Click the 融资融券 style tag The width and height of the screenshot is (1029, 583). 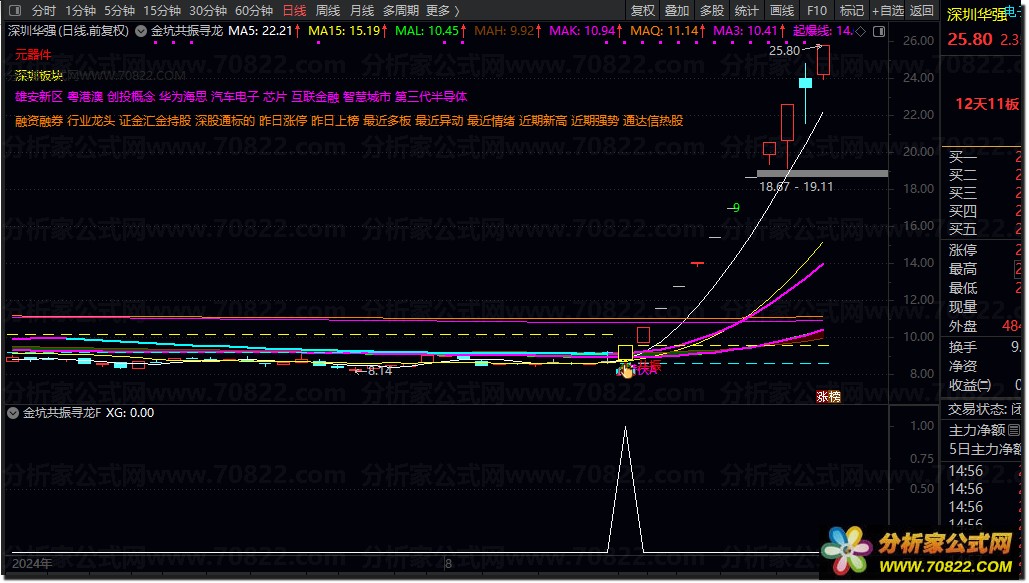pyautogui.click(x=39, y=121)
